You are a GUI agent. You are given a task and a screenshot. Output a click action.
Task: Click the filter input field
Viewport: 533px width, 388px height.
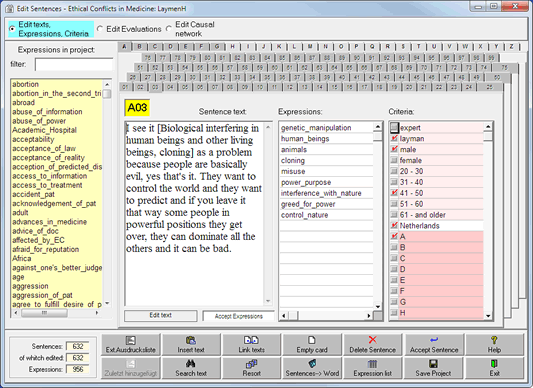pos(74,64)
